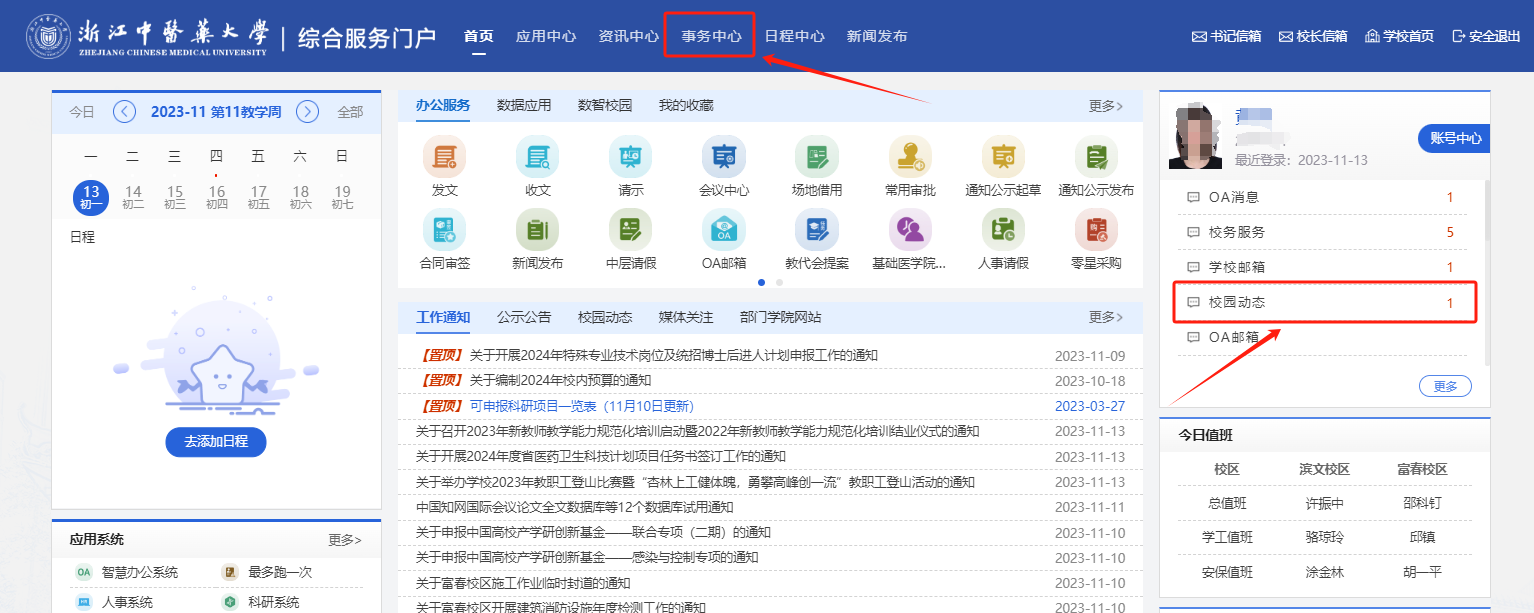Expand 更多 in the 应用系统 panel
This screenshot has height=613, width=1534.
pos(345,540)
